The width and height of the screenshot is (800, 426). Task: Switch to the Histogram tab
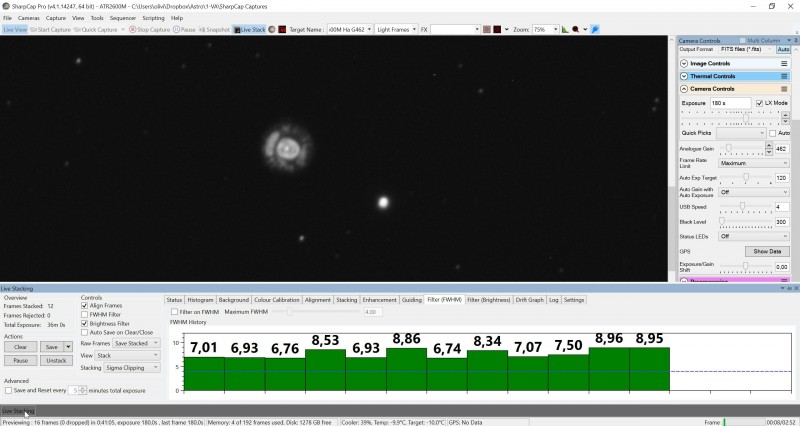[x=200, y=300]
